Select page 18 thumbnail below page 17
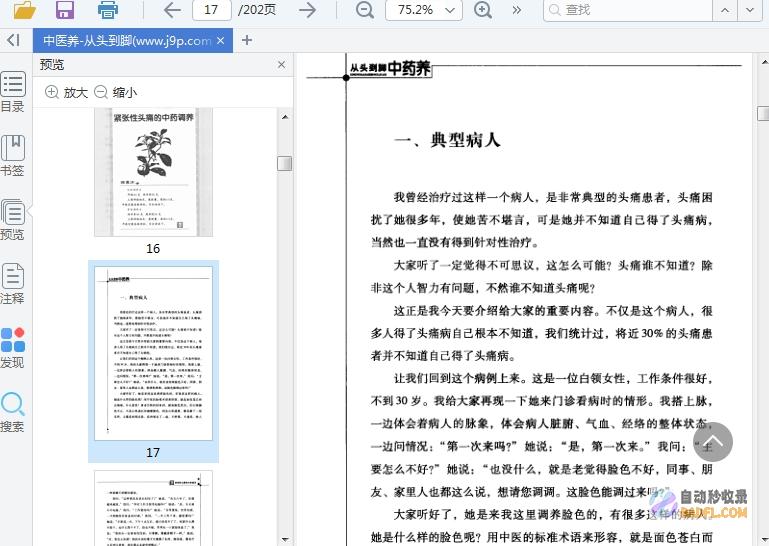Image resolution: width=769 pixels, height=546 pixels. pos(154,508)
